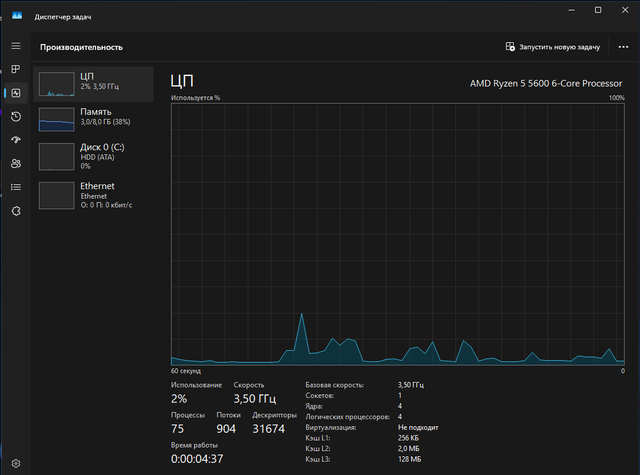Click the '3,50 ГГц' speed value

pyautogui.click(x=255, y=399)
